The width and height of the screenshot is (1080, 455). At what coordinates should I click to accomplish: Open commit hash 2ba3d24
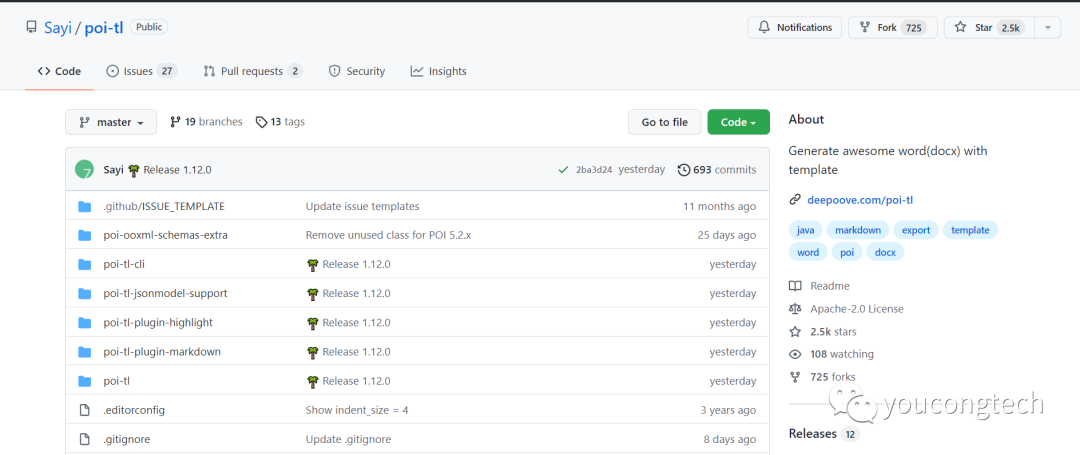[594, 170]
